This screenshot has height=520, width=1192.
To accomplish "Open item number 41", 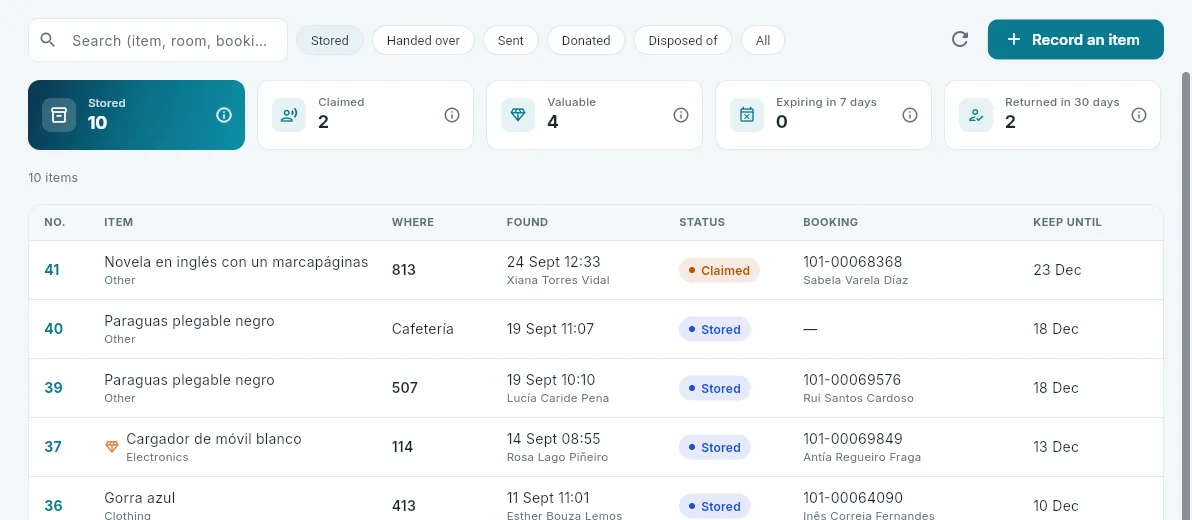I will (x=52, y=270).
